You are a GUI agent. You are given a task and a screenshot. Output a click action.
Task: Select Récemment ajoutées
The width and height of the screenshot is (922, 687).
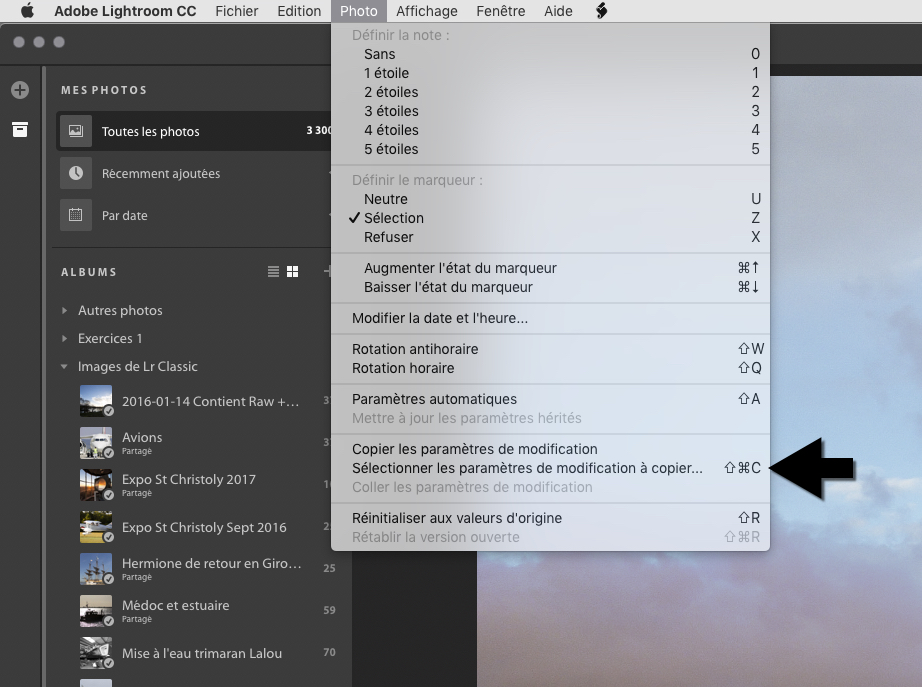click(x=194, y=173)
